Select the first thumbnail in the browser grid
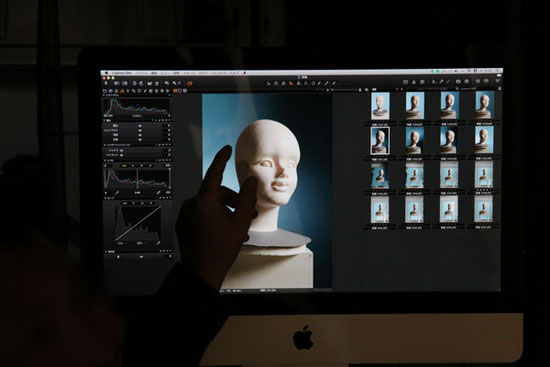The height and width of the screenshot is (367, 550). pyautogui.click(x=380, y=106)
